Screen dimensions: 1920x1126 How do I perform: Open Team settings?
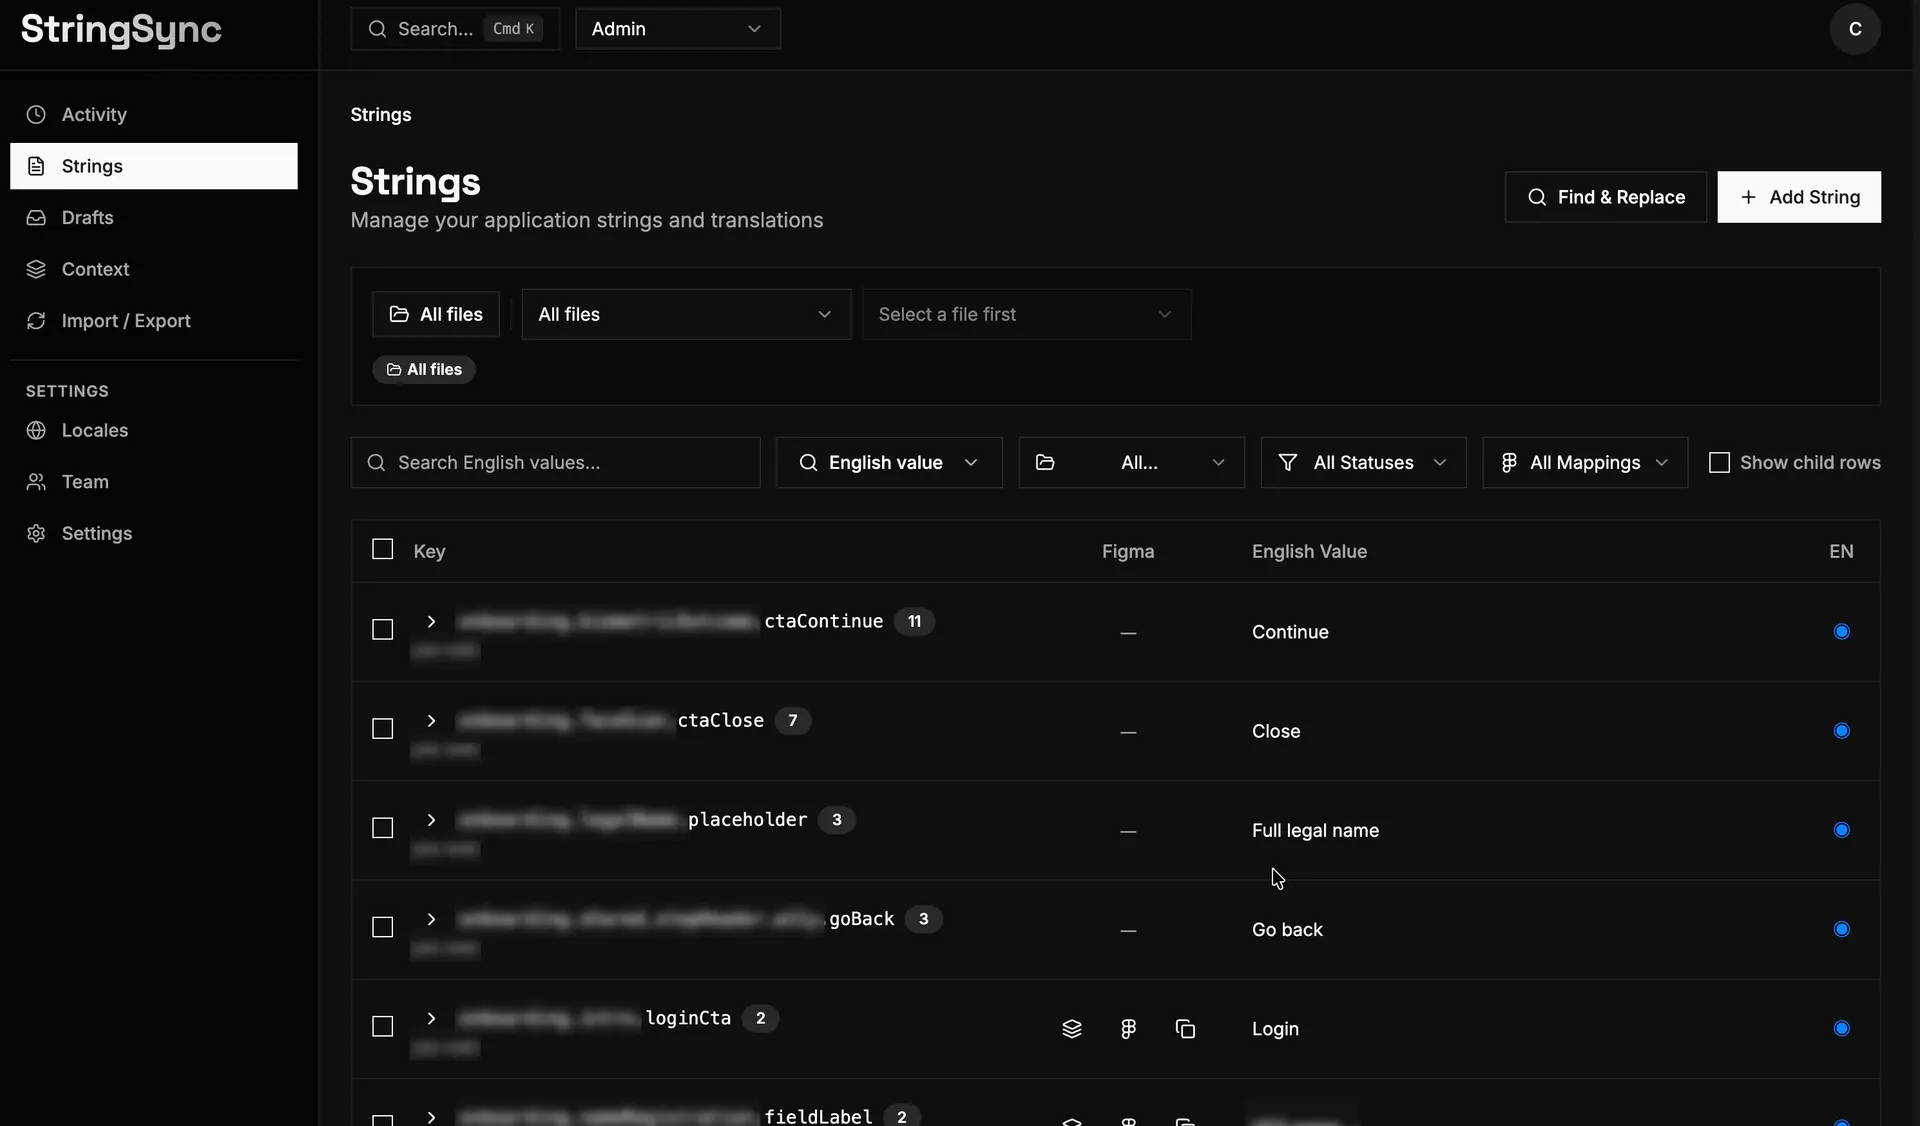[x=154, y=481]
